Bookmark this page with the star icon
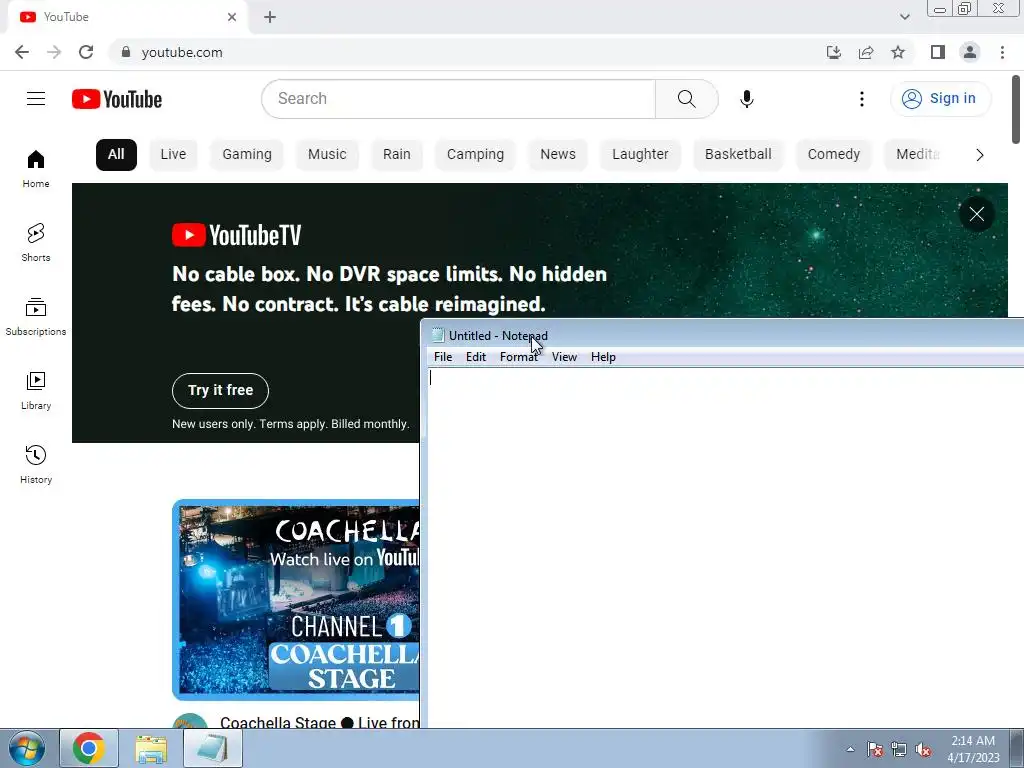1024x768 pixels. click(x=898, y=52)
